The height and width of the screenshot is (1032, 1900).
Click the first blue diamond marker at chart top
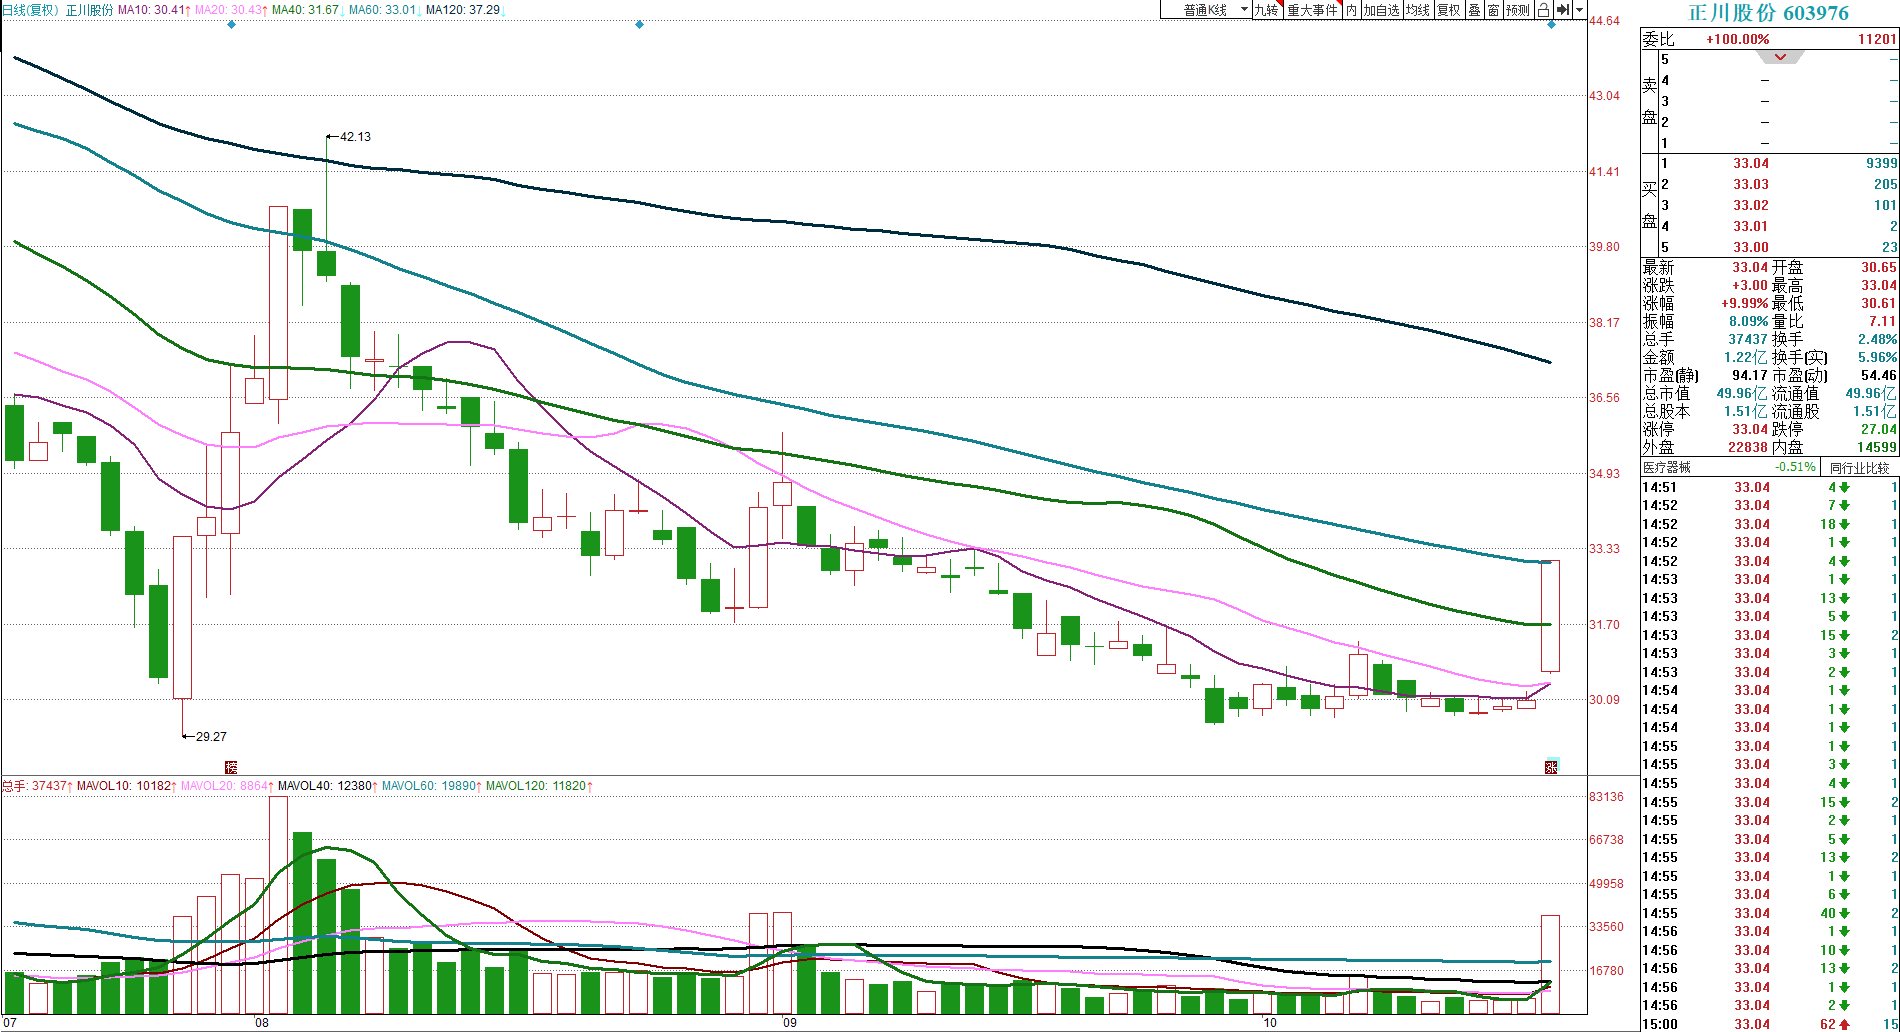pos(232,25)
